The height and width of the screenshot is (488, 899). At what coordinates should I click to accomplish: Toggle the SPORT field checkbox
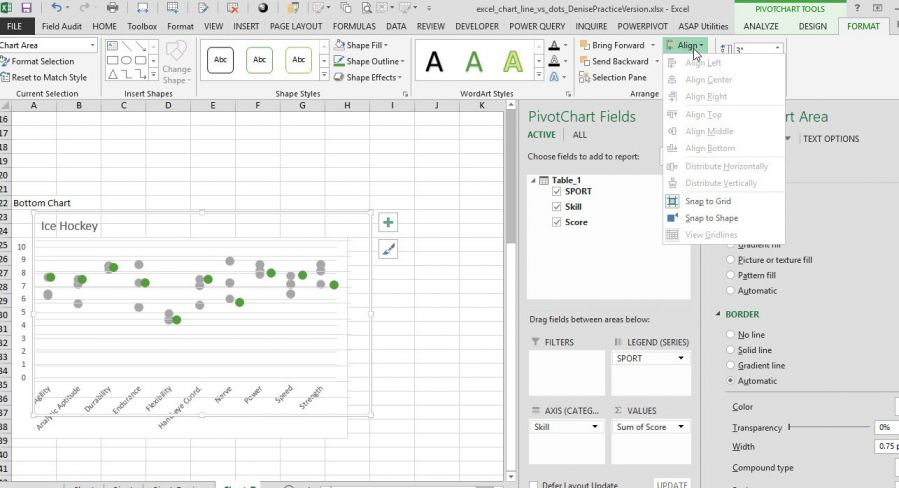tap(556, 192)
